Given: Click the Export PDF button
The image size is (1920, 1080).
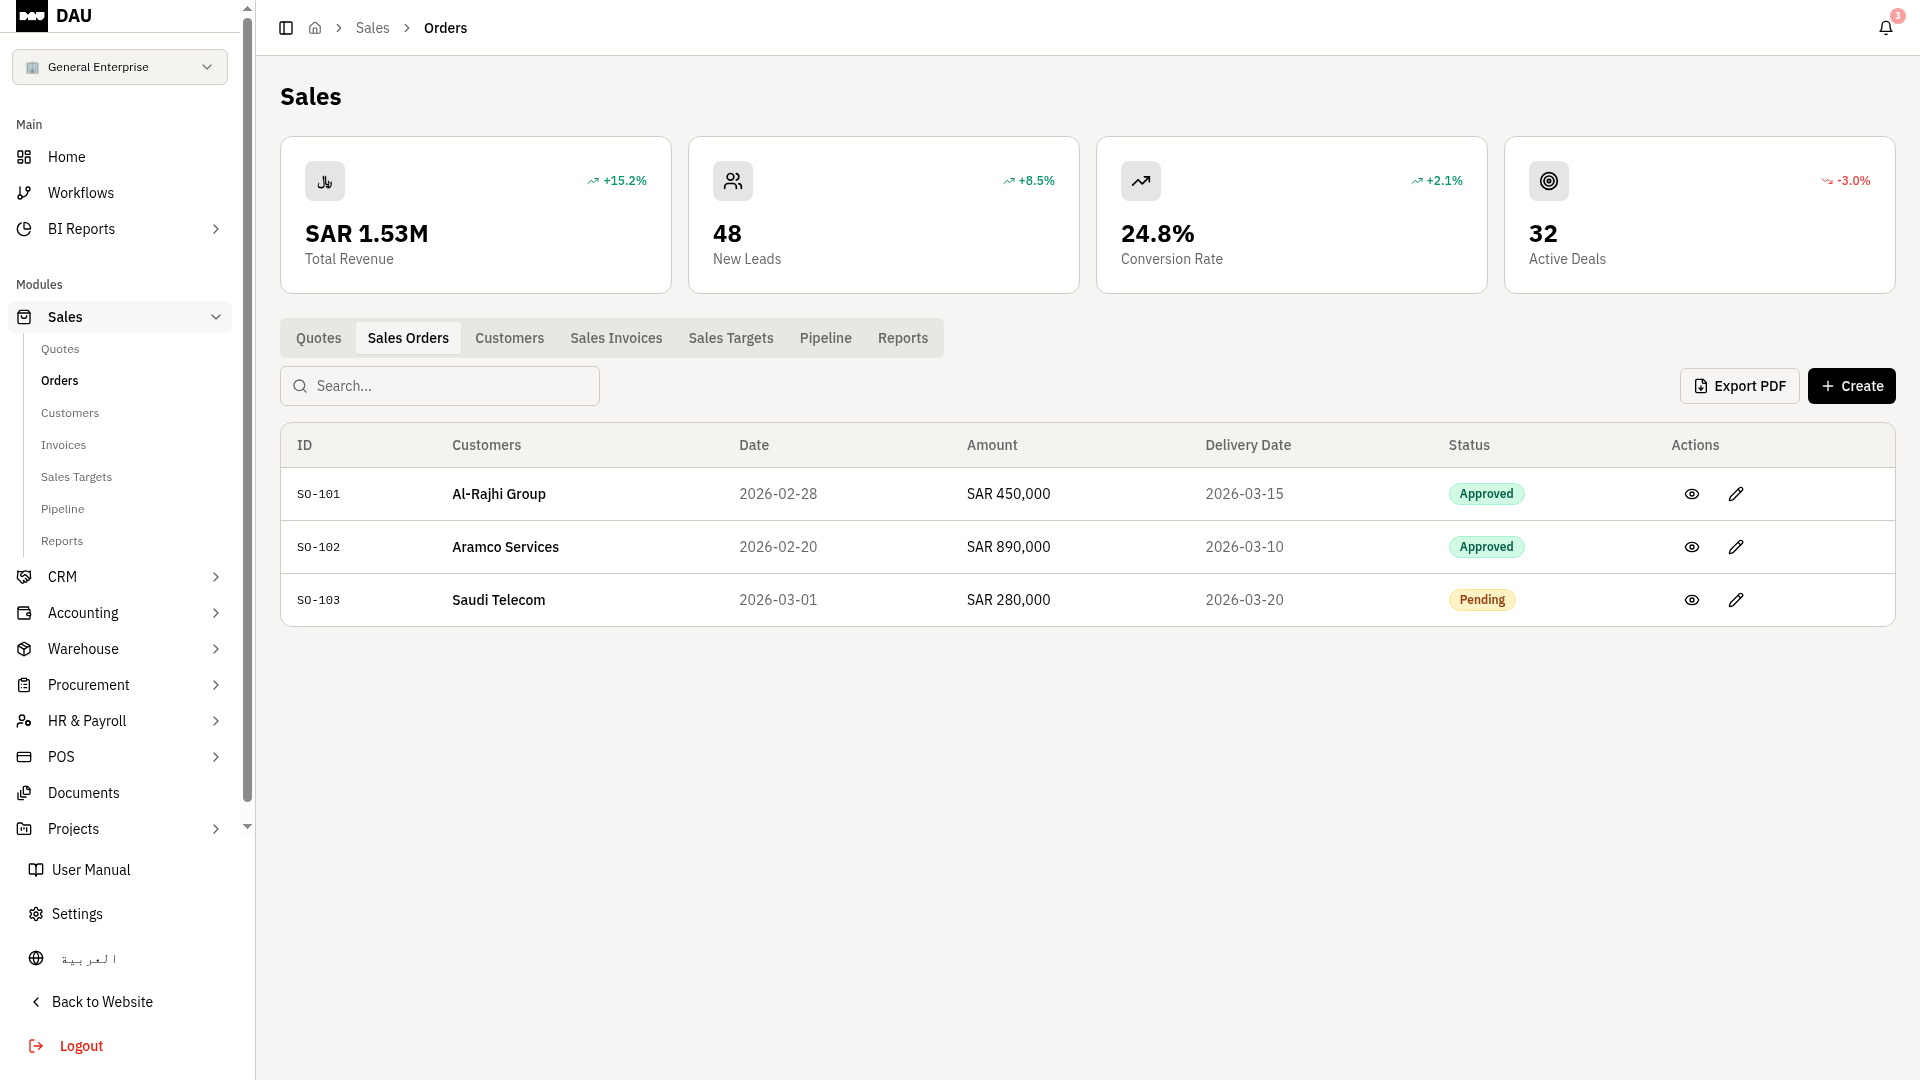Looking at the screenshot, I should pos(1739,386).
